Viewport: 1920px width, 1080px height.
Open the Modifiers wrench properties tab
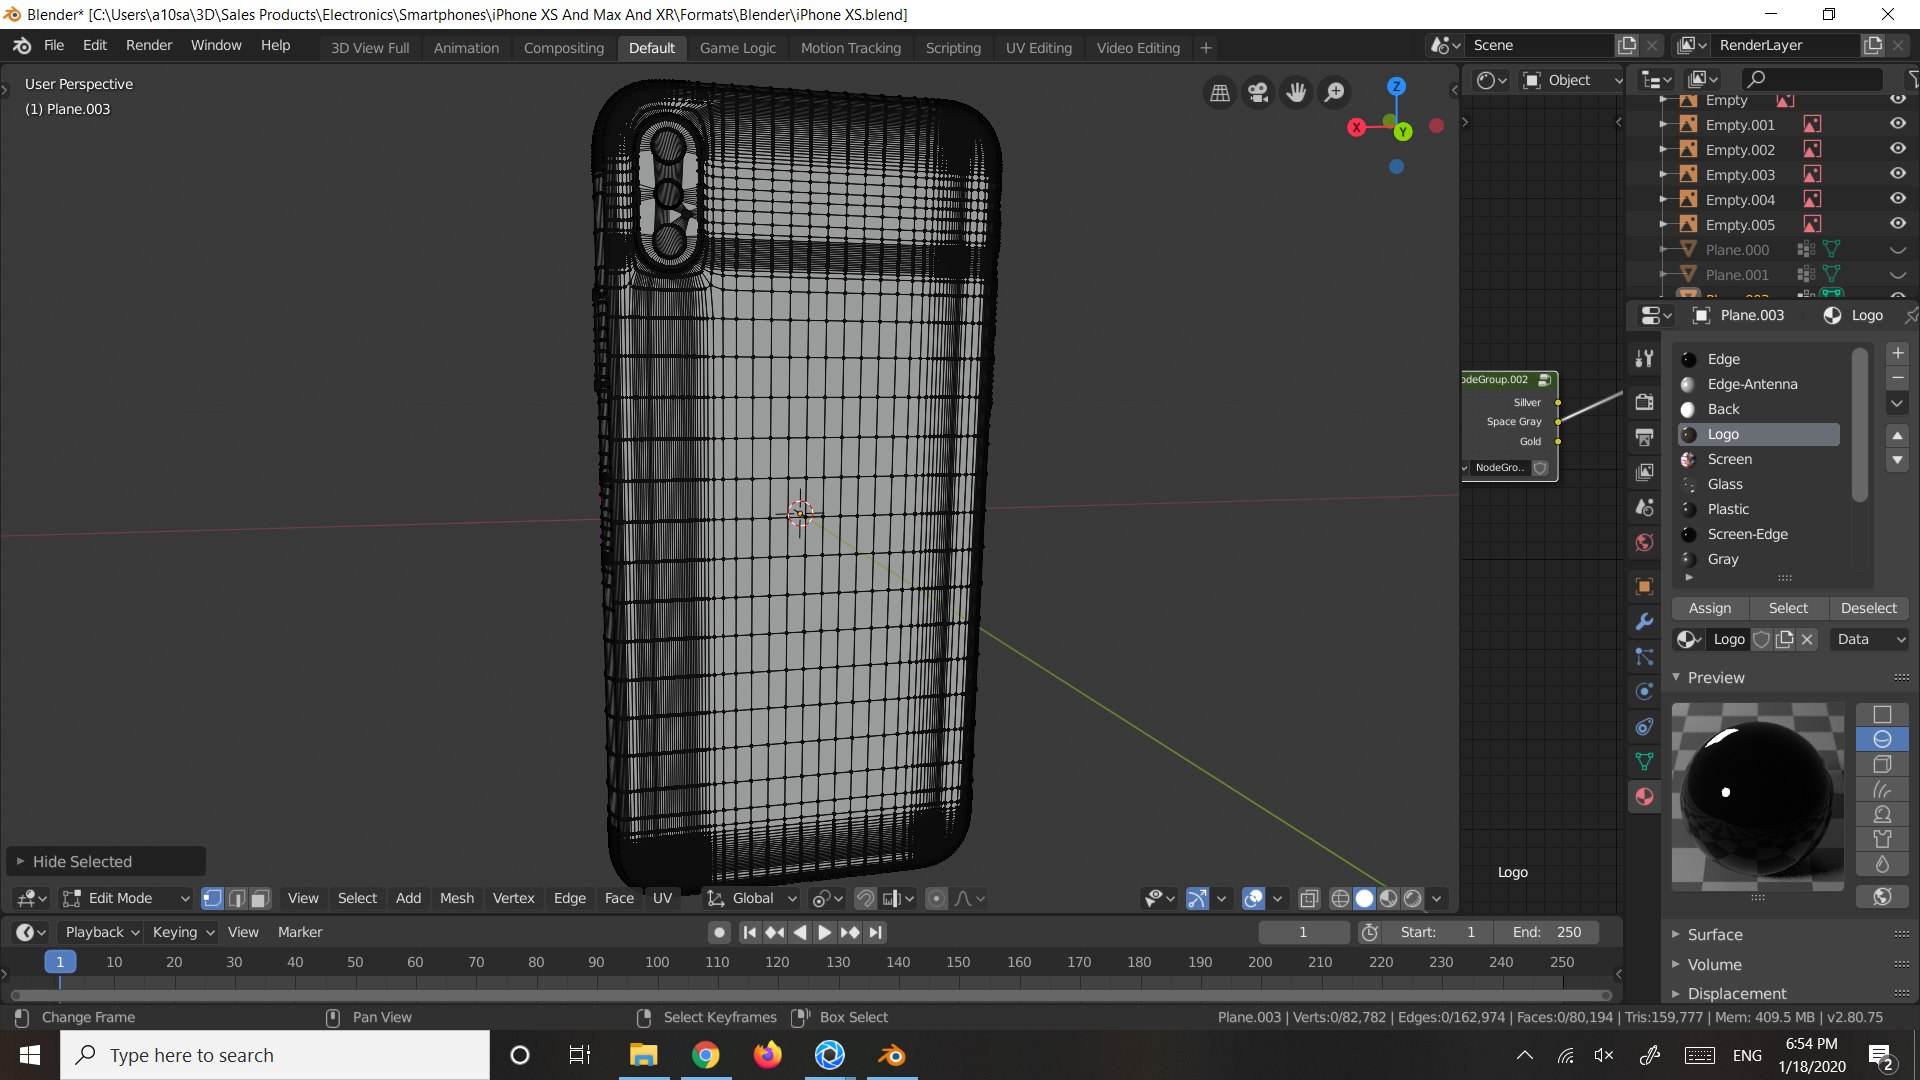click(x=1644, y=622)
